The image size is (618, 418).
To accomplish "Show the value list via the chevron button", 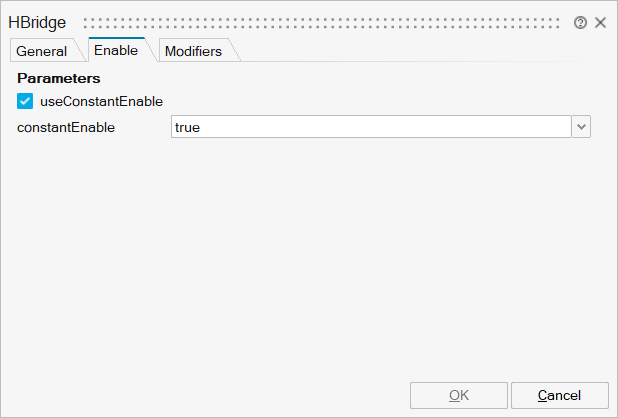I will [x=581, y=127].
